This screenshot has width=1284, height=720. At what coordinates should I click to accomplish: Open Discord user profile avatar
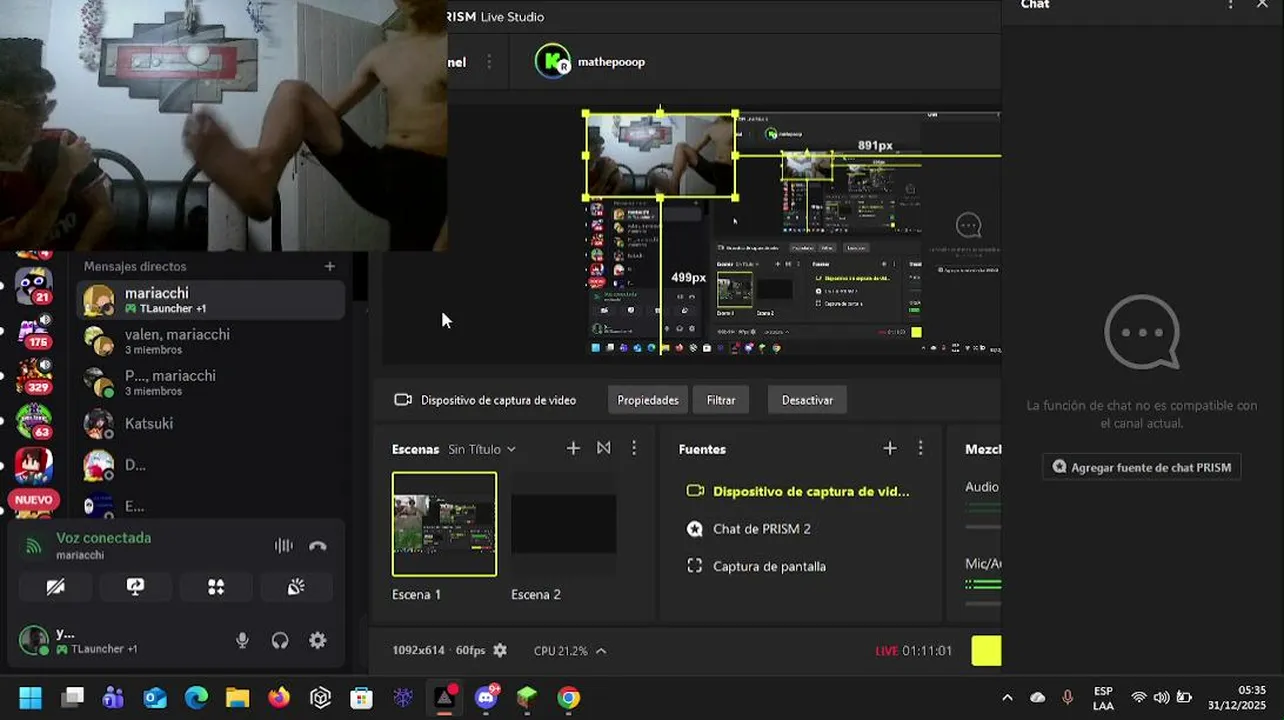coord(34,641)
